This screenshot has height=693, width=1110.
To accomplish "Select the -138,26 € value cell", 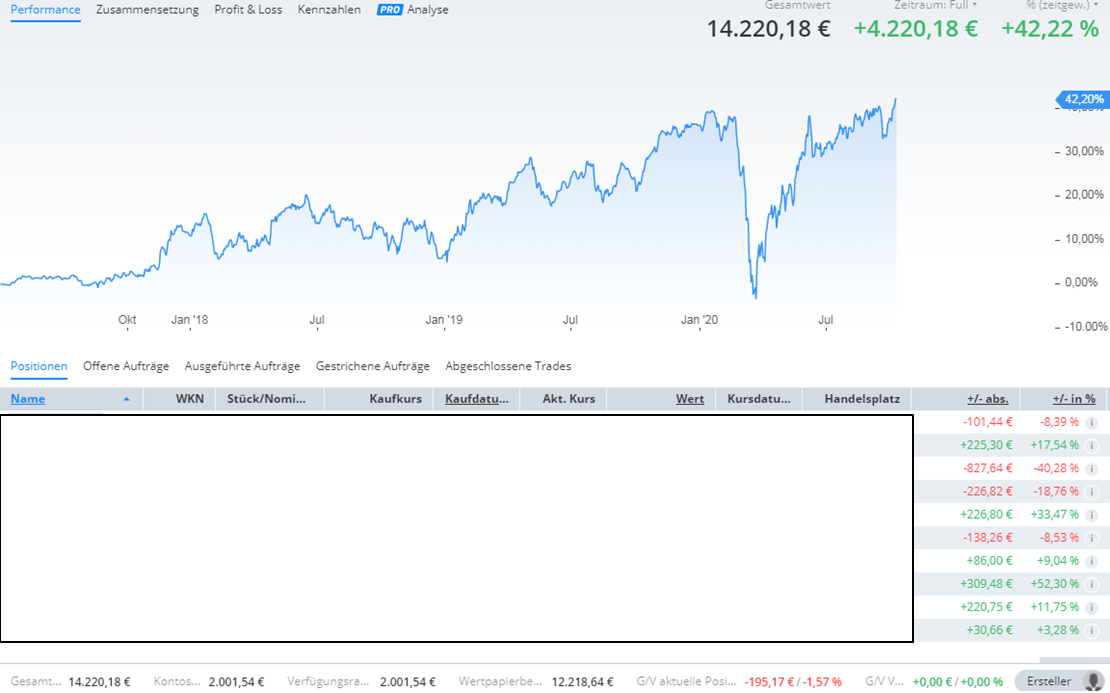I will pyautogui.click(x=988, y=537).
